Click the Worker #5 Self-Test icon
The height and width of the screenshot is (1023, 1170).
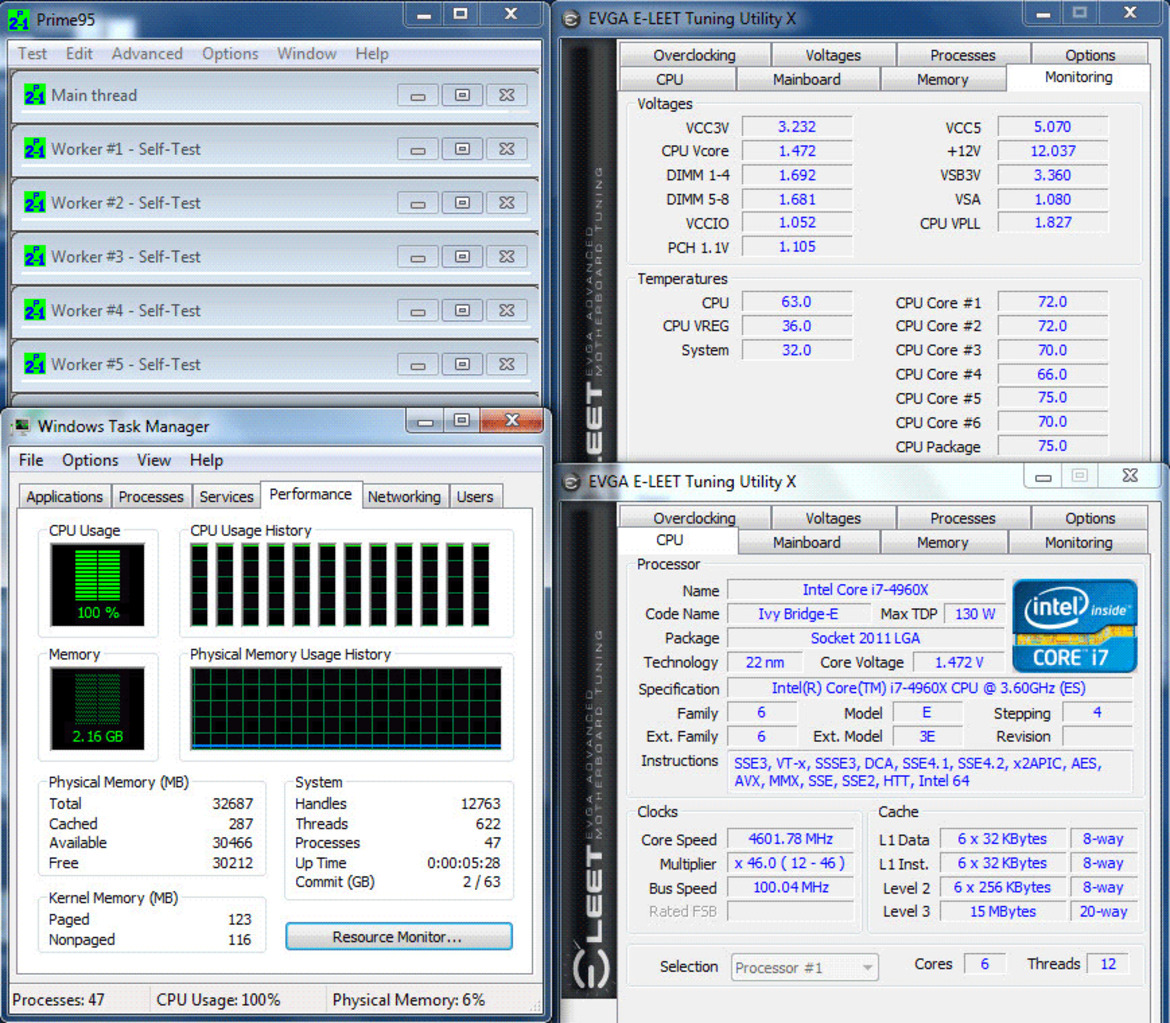click(34, 363)
